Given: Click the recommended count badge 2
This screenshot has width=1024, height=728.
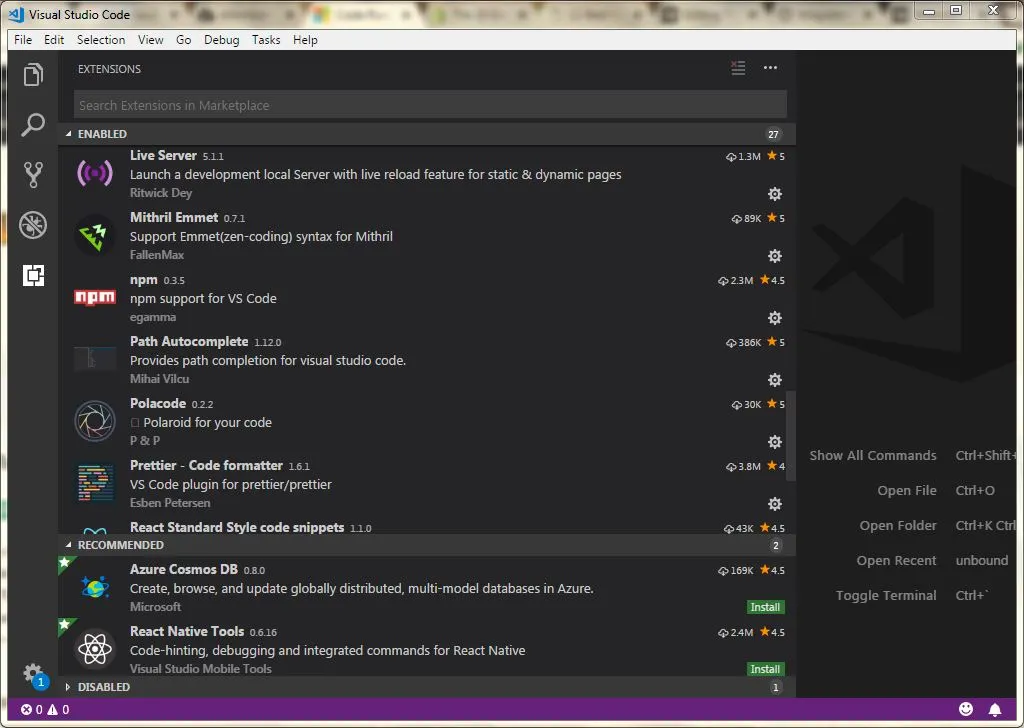Looking at the screenshot, I should [x=776, y=545].
